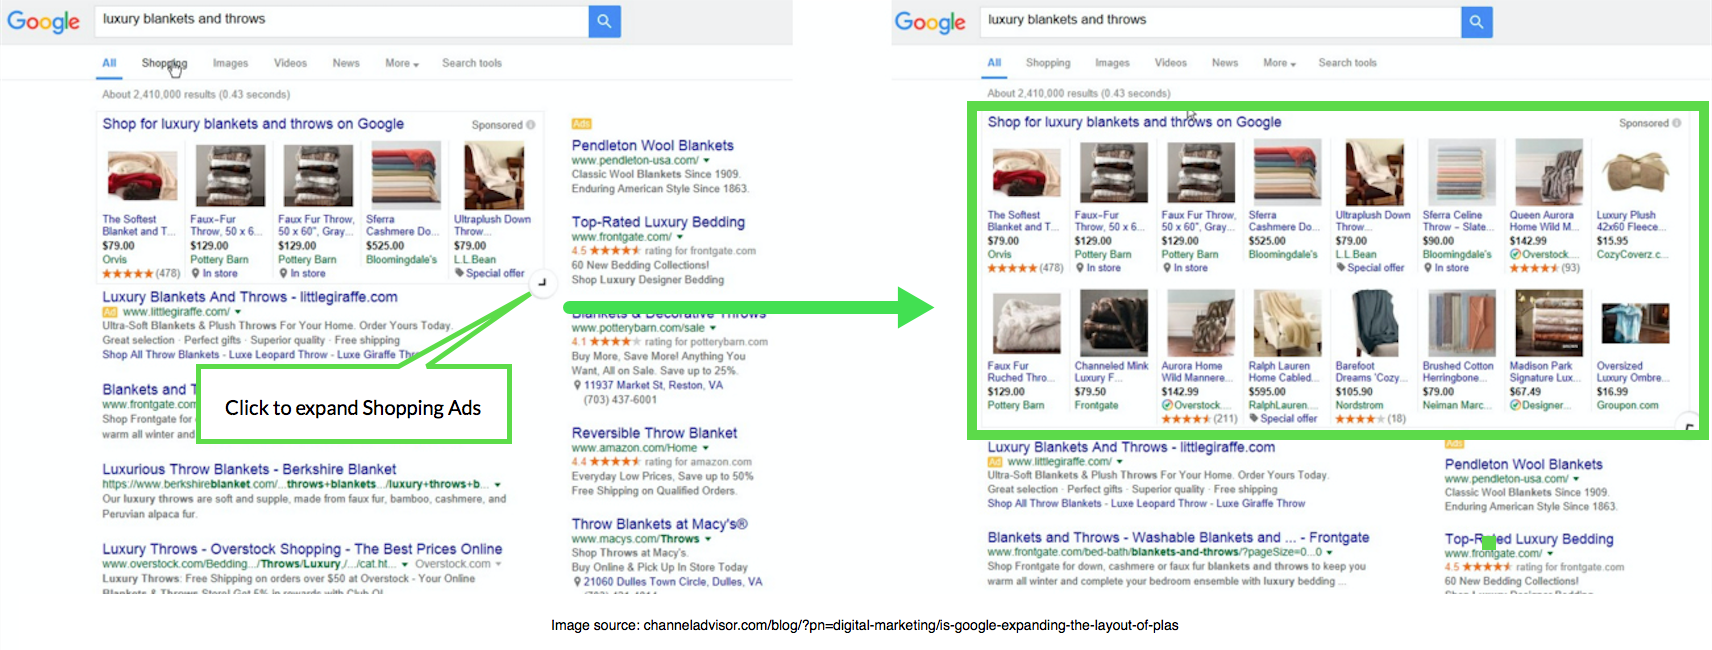
Task: Switch to Images tab in left screenshot
Action: pos(230,63)
